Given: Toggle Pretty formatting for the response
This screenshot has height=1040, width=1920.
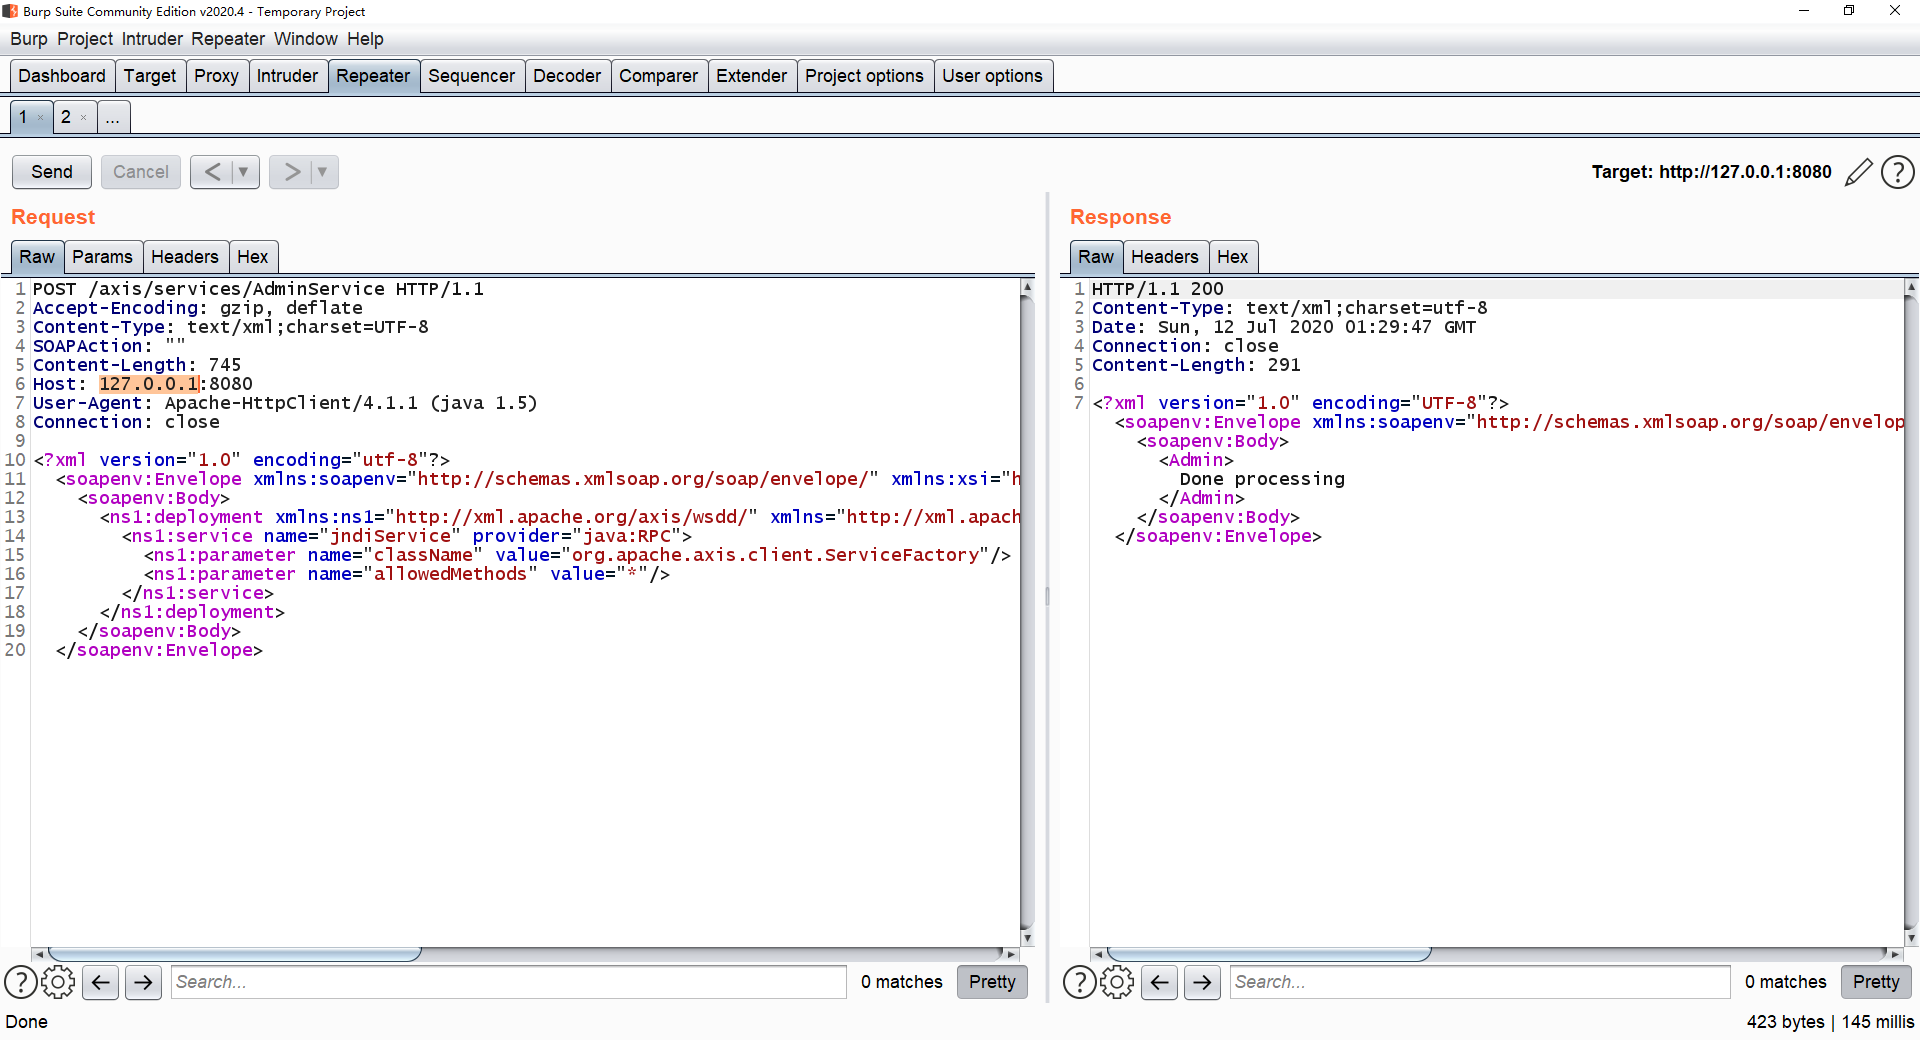Looking at the screenshot, I should [x=1876, y=982].
